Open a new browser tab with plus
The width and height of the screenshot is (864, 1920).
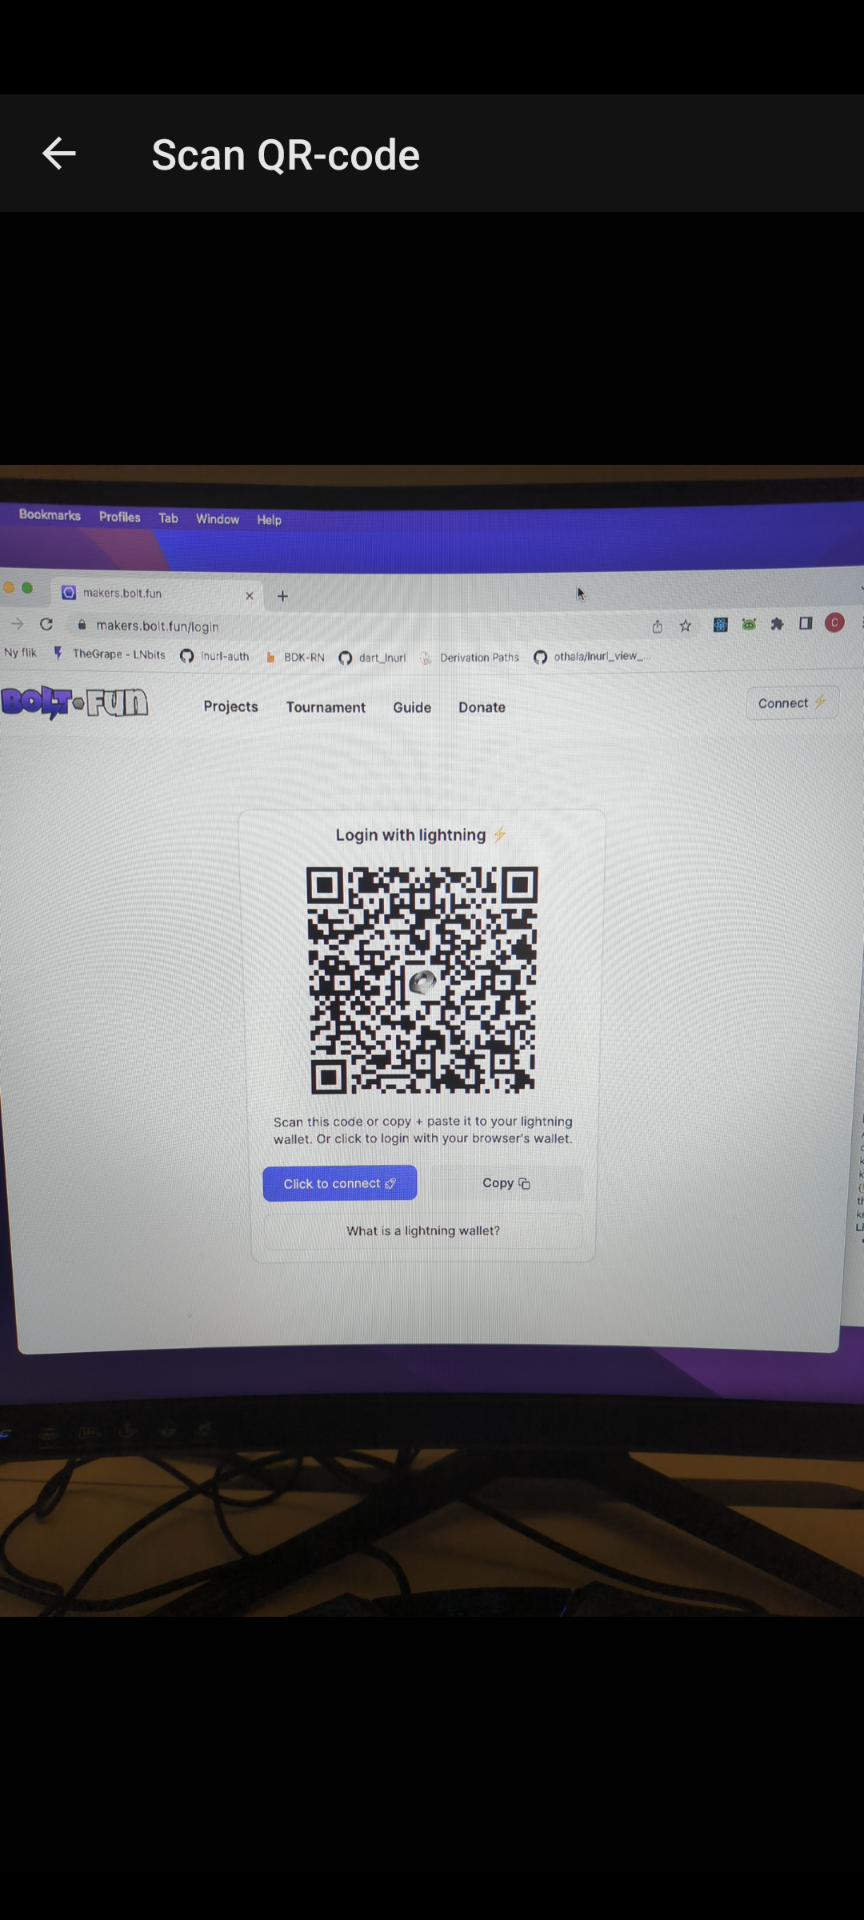pyautogui.click(x=283, y=596)
